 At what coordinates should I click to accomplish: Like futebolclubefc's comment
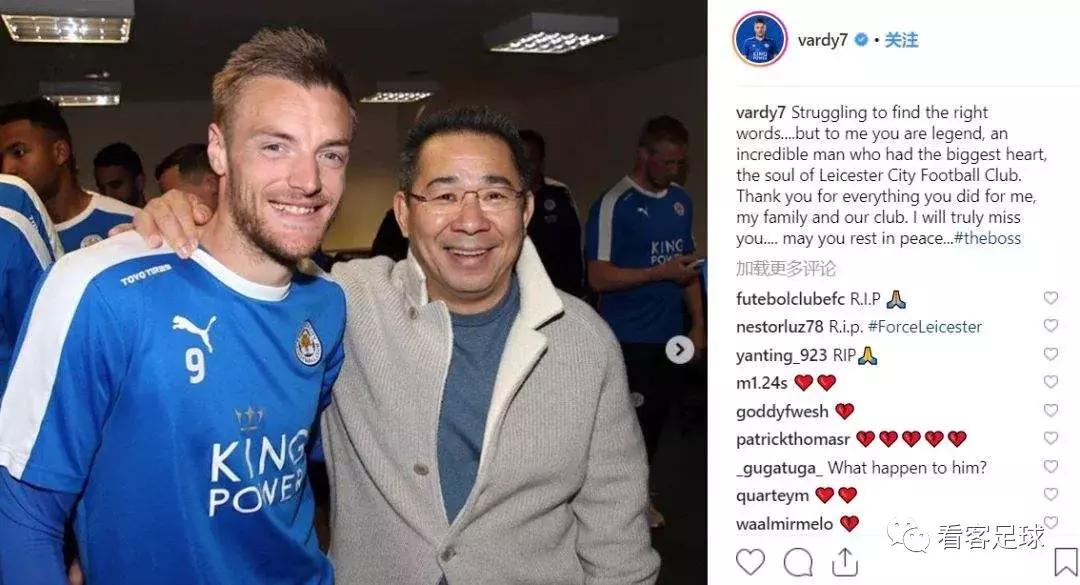tap(1050, 298)
